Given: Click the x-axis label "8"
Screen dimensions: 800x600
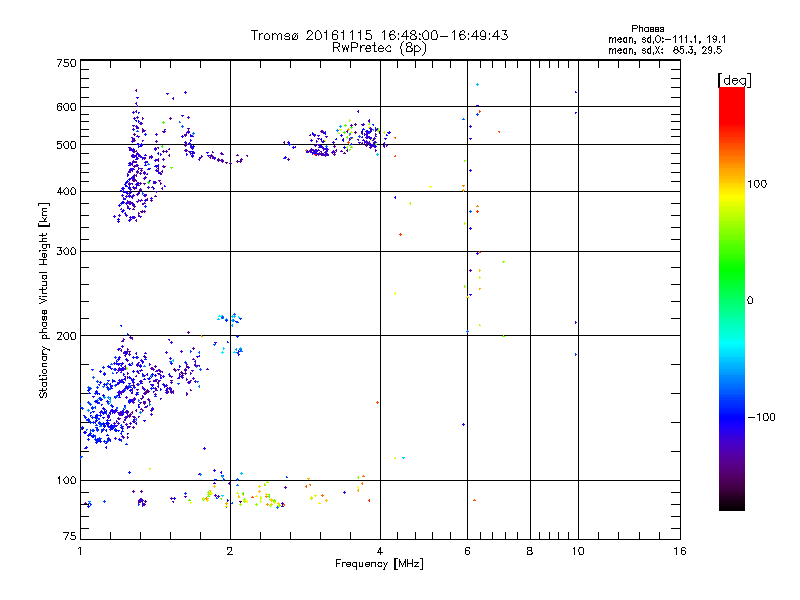Looking at the screenshot, I should 530,551.
